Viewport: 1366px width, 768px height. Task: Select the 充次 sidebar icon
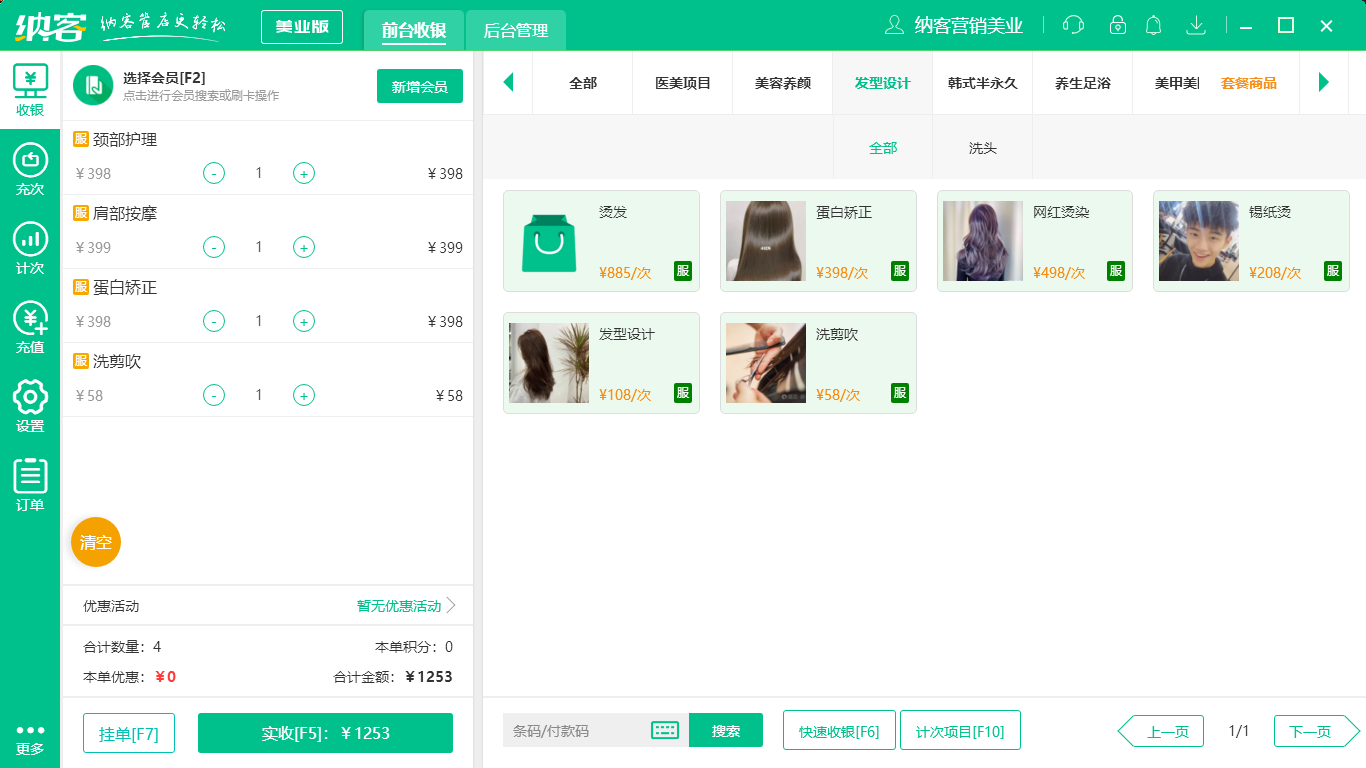pos(30,160)
